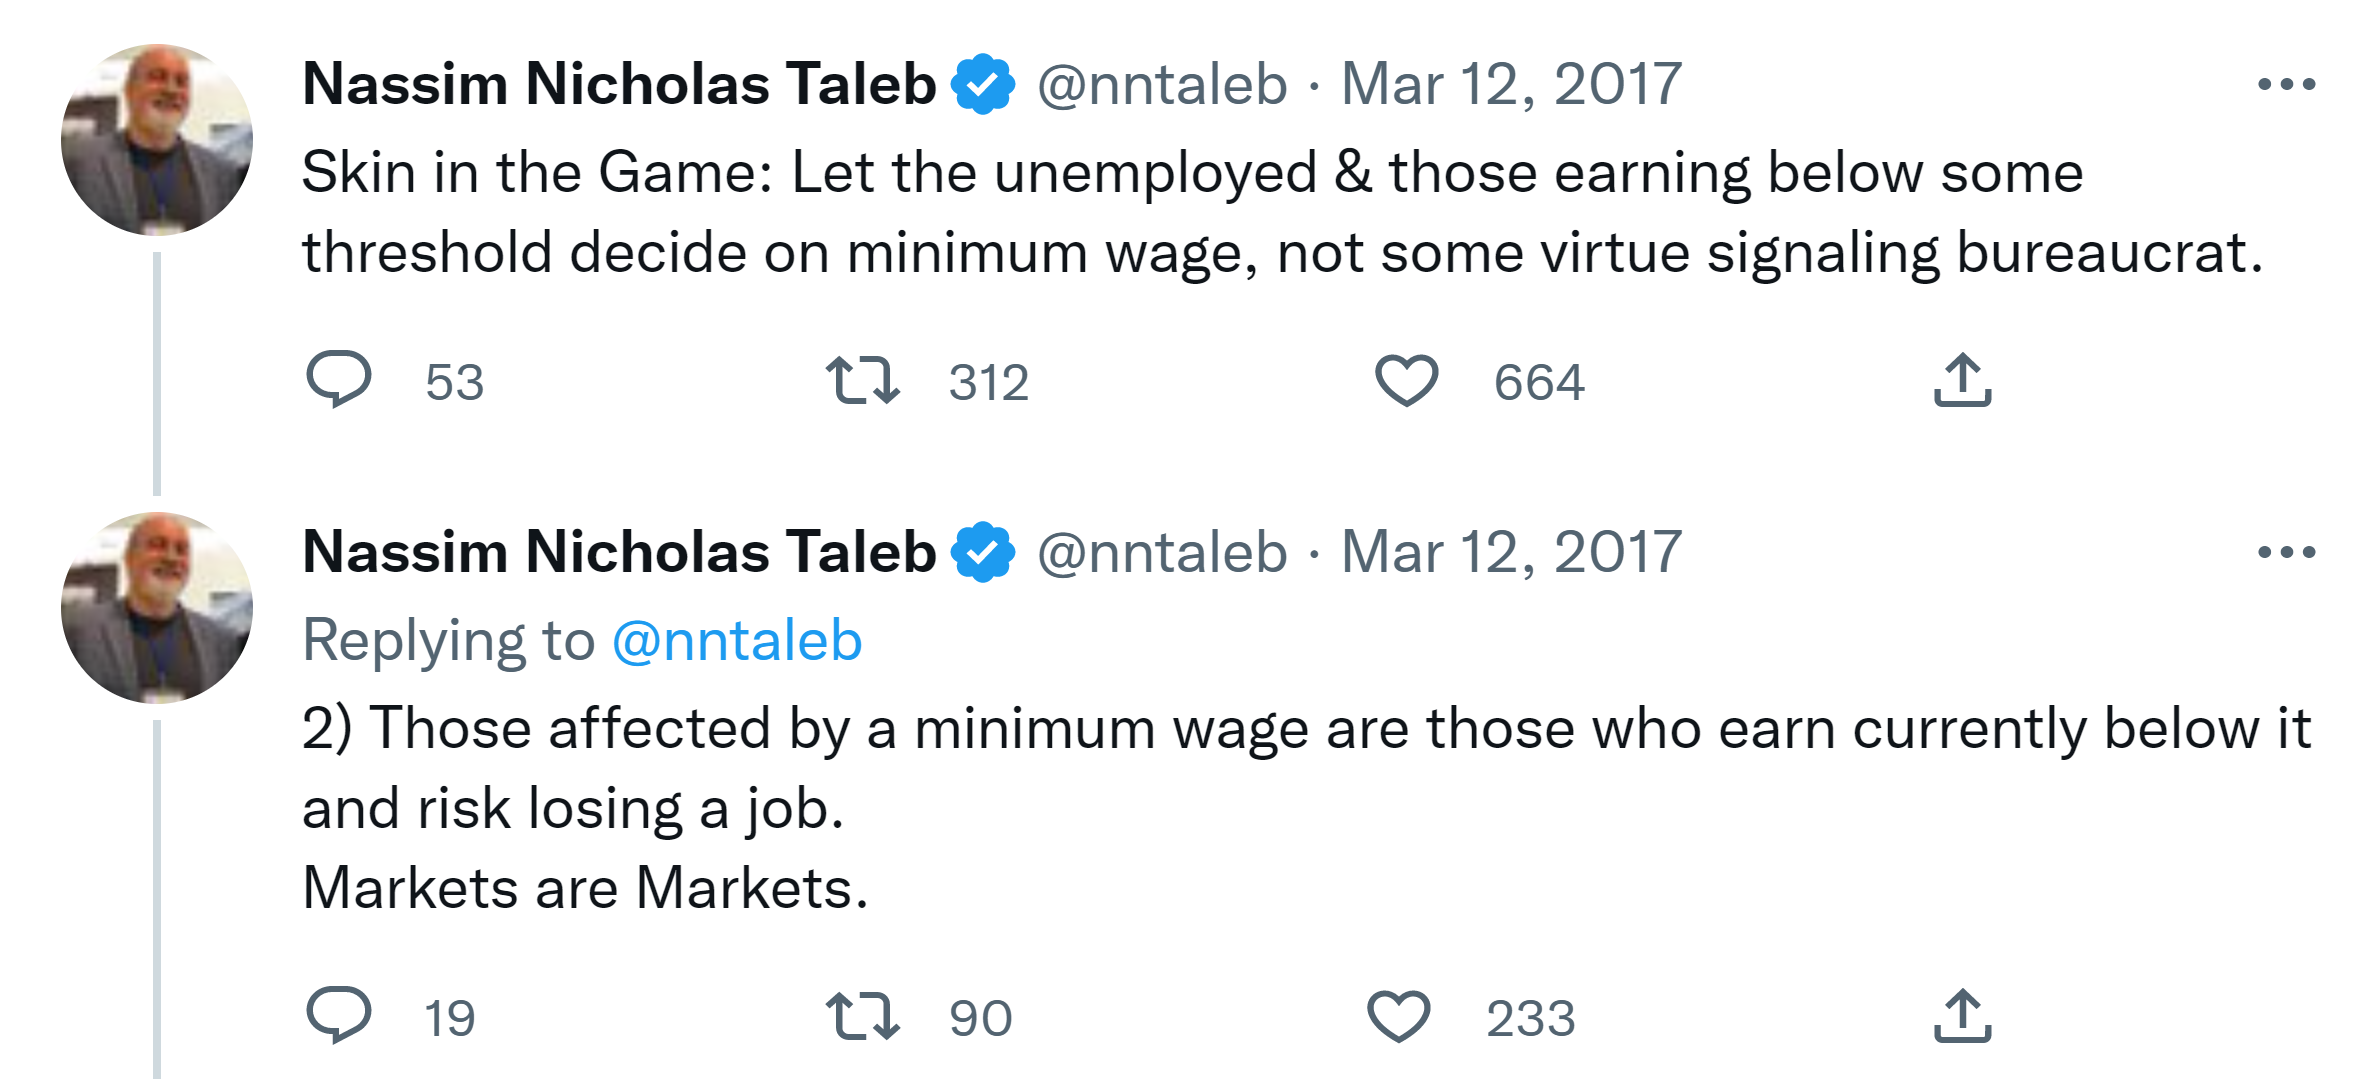Open the first tweet author's profile picture
The image size is (2368, 1079).
pos(157,140)
